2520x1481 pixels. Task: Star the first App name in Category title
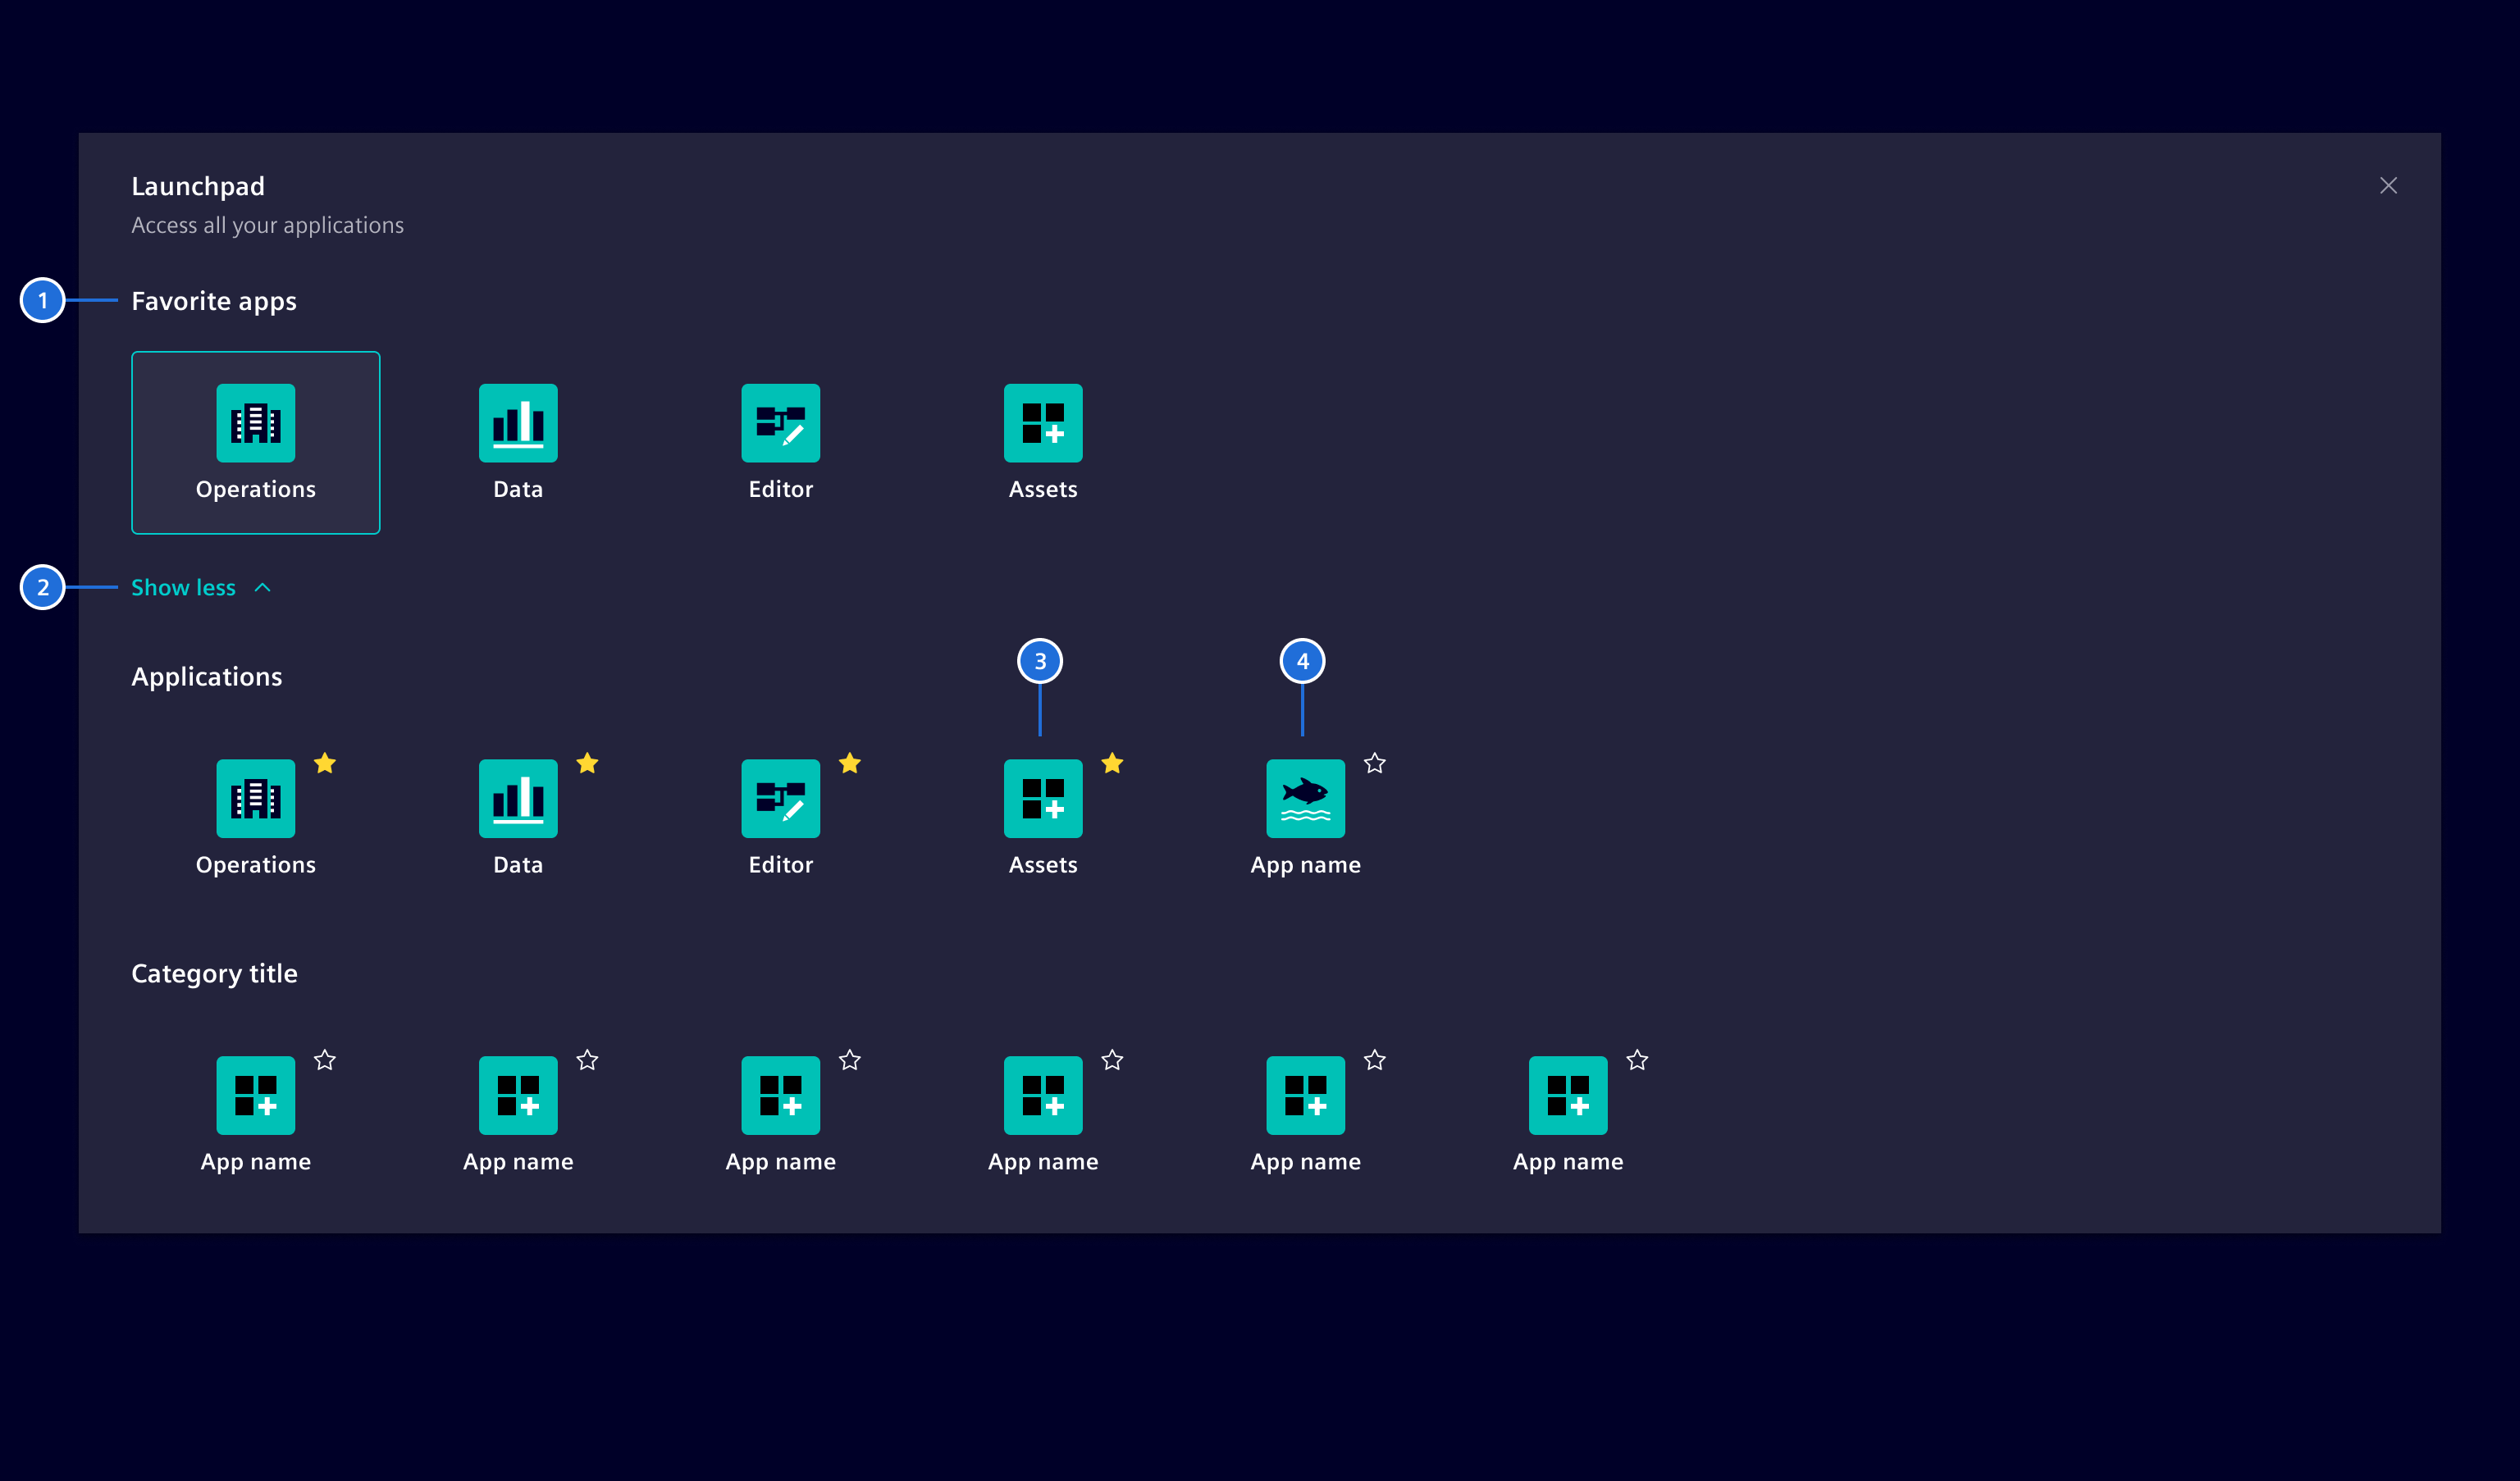(325, 1060)
